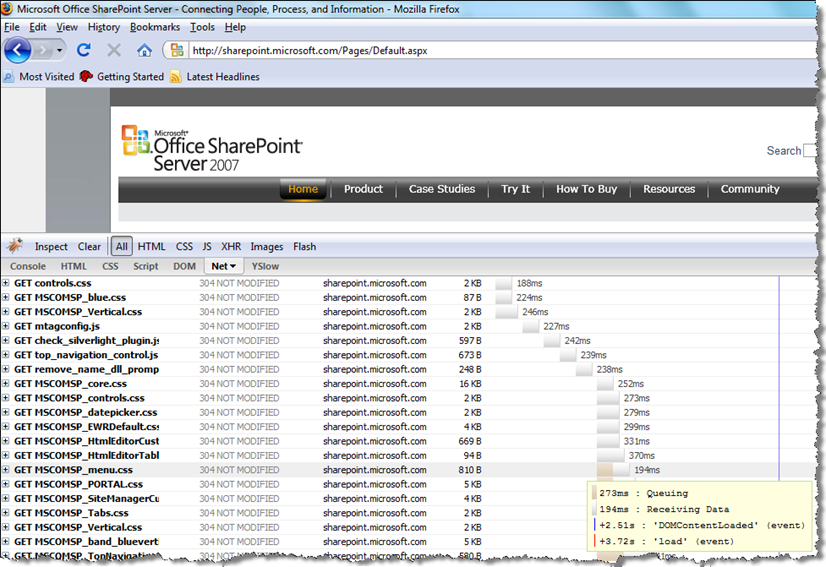The height and width of the screenshot is (567, 826).
Task: Filter net requests to All
Action: pyautogui.click(x=122, y=247)
